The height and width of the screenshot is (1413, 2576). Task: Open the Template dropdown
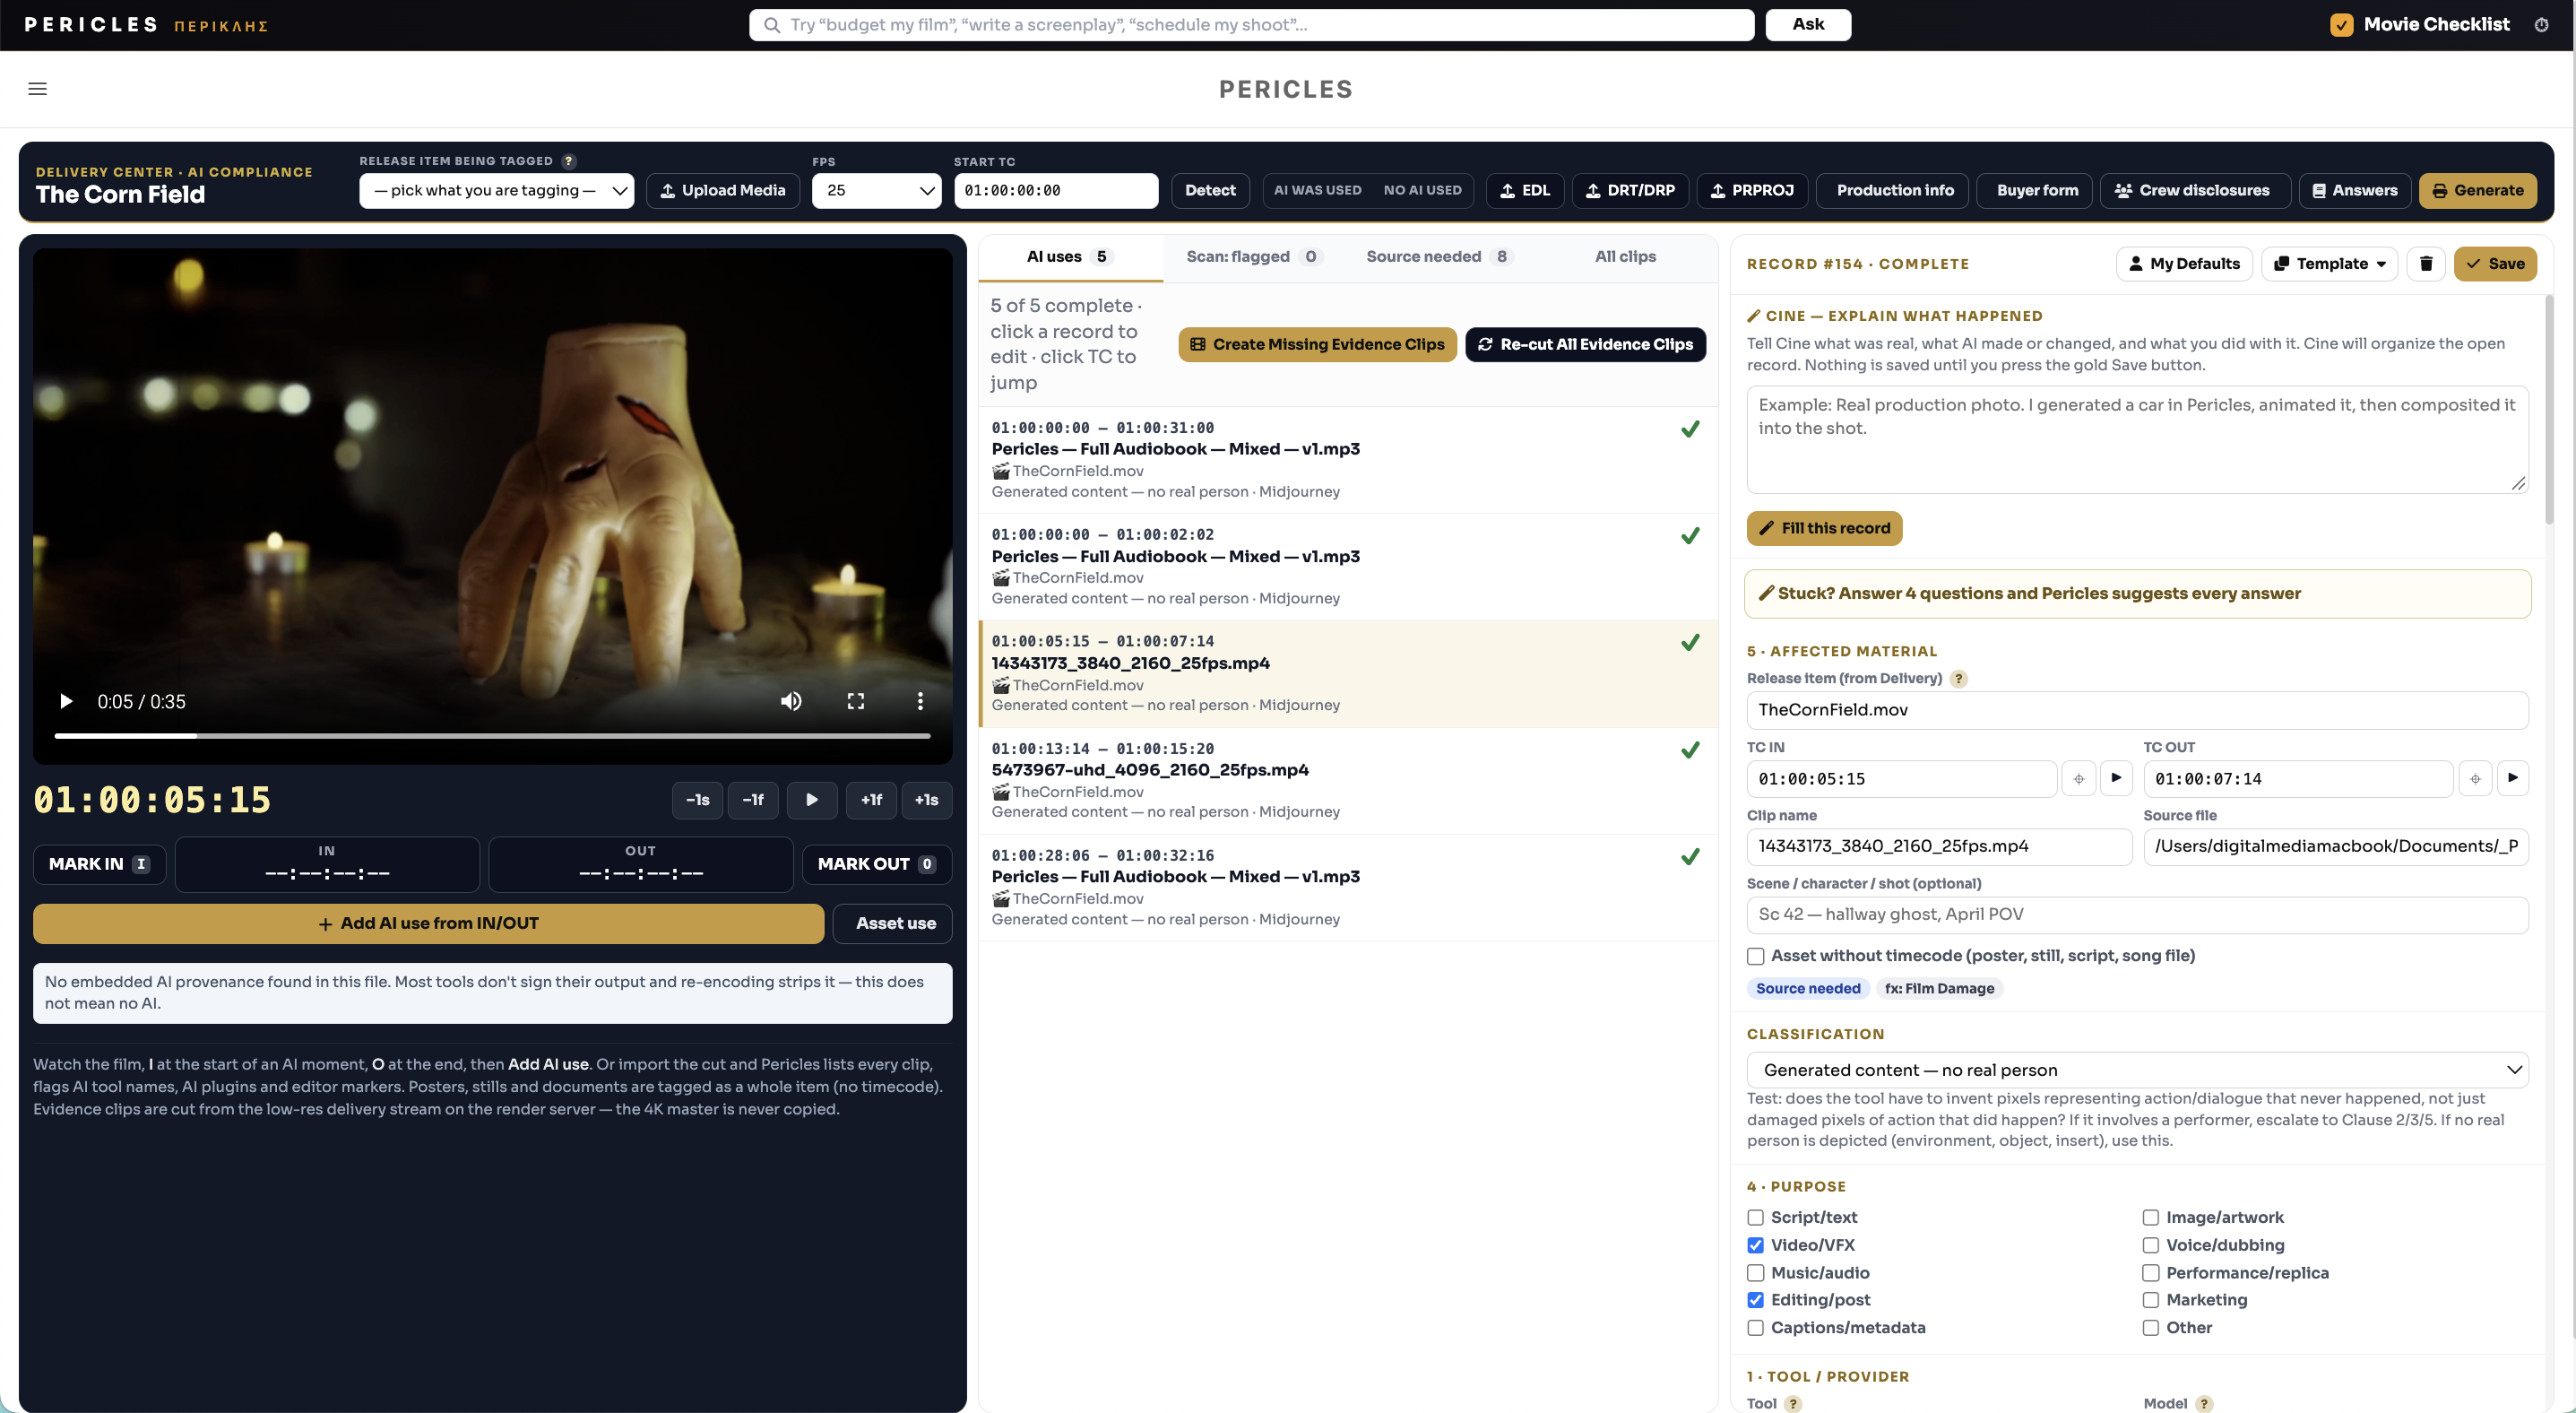(x=2329, y=264)
